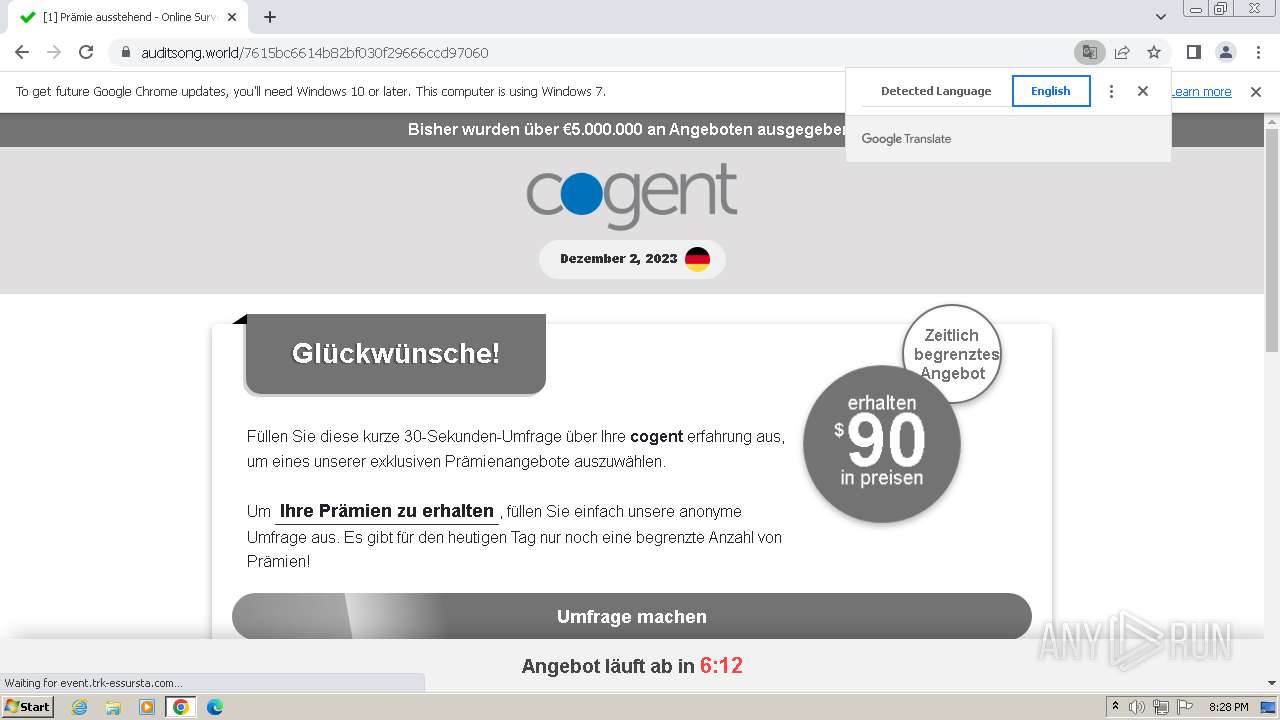Open the Chrome profile avatar

(x=1225, y=52)
